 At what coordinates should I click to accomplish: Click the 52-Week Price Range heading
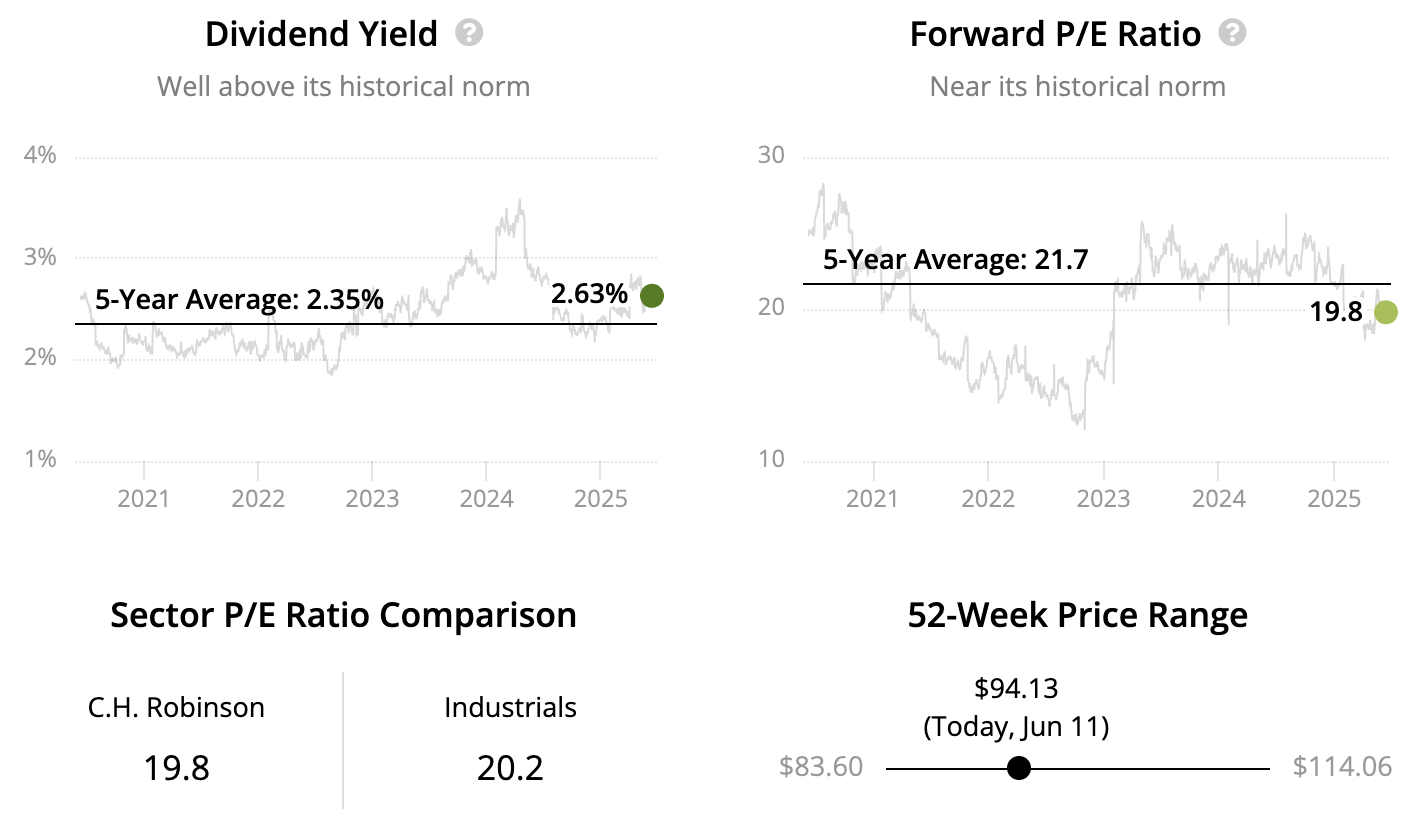coord(1077,614)
